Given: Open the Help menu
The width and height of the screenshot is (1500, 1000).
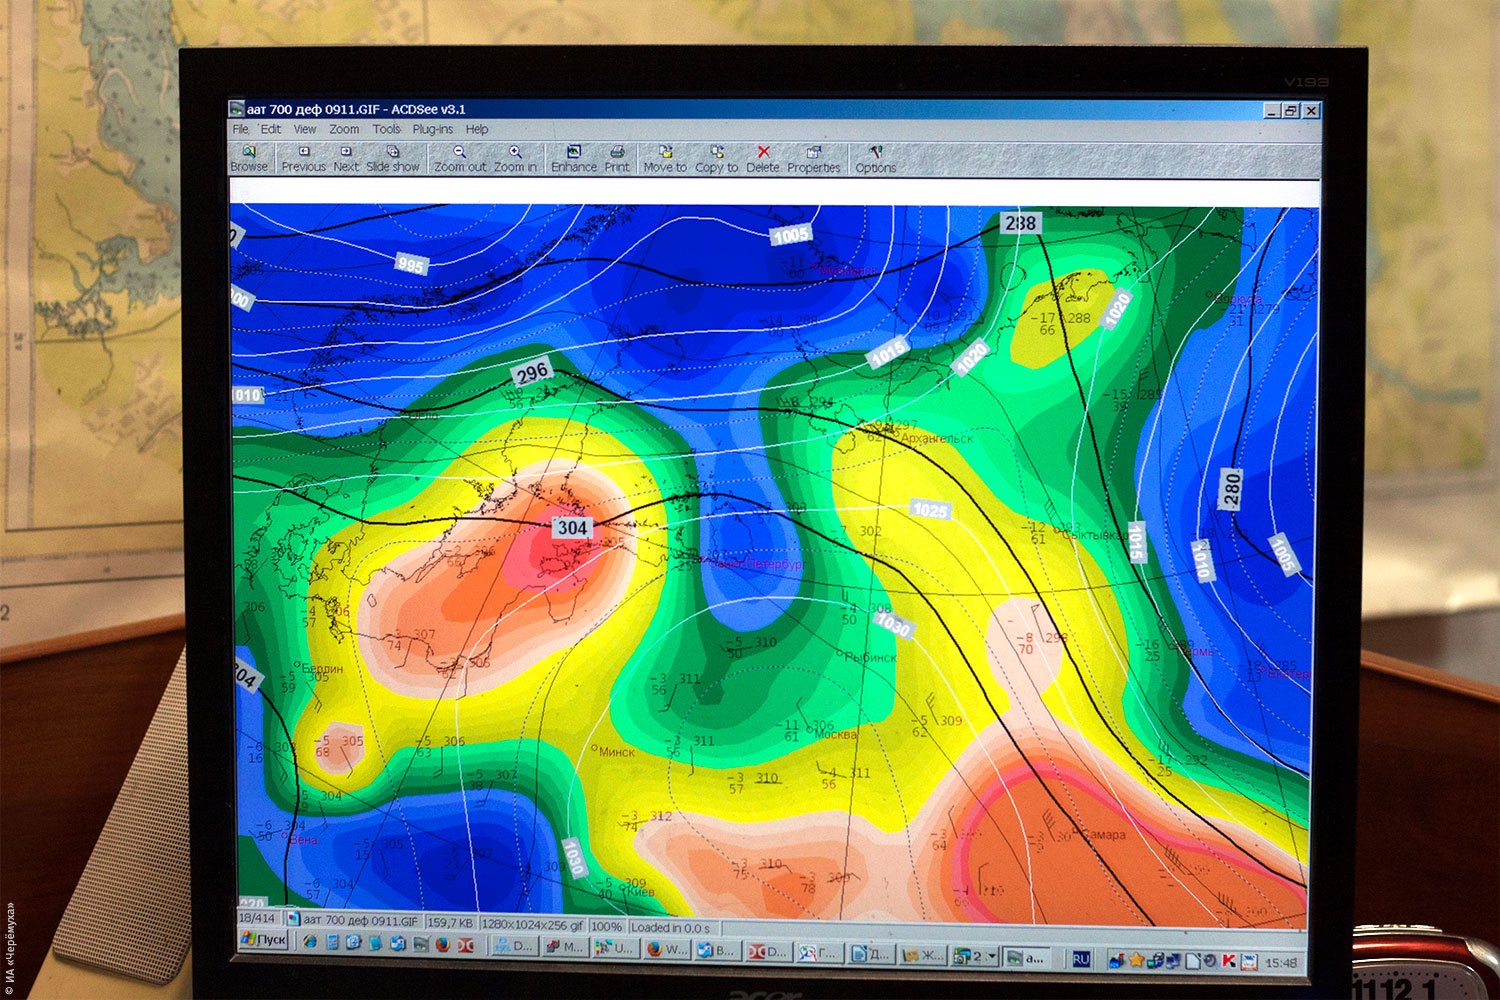Looking at the screenshot, I should pyautogui.click(x=477, y=129).
